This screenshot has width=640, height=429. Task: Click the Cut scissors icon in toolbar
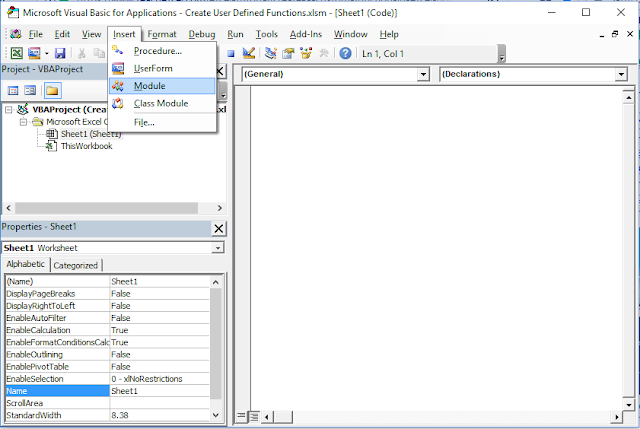tap(82, 53)
